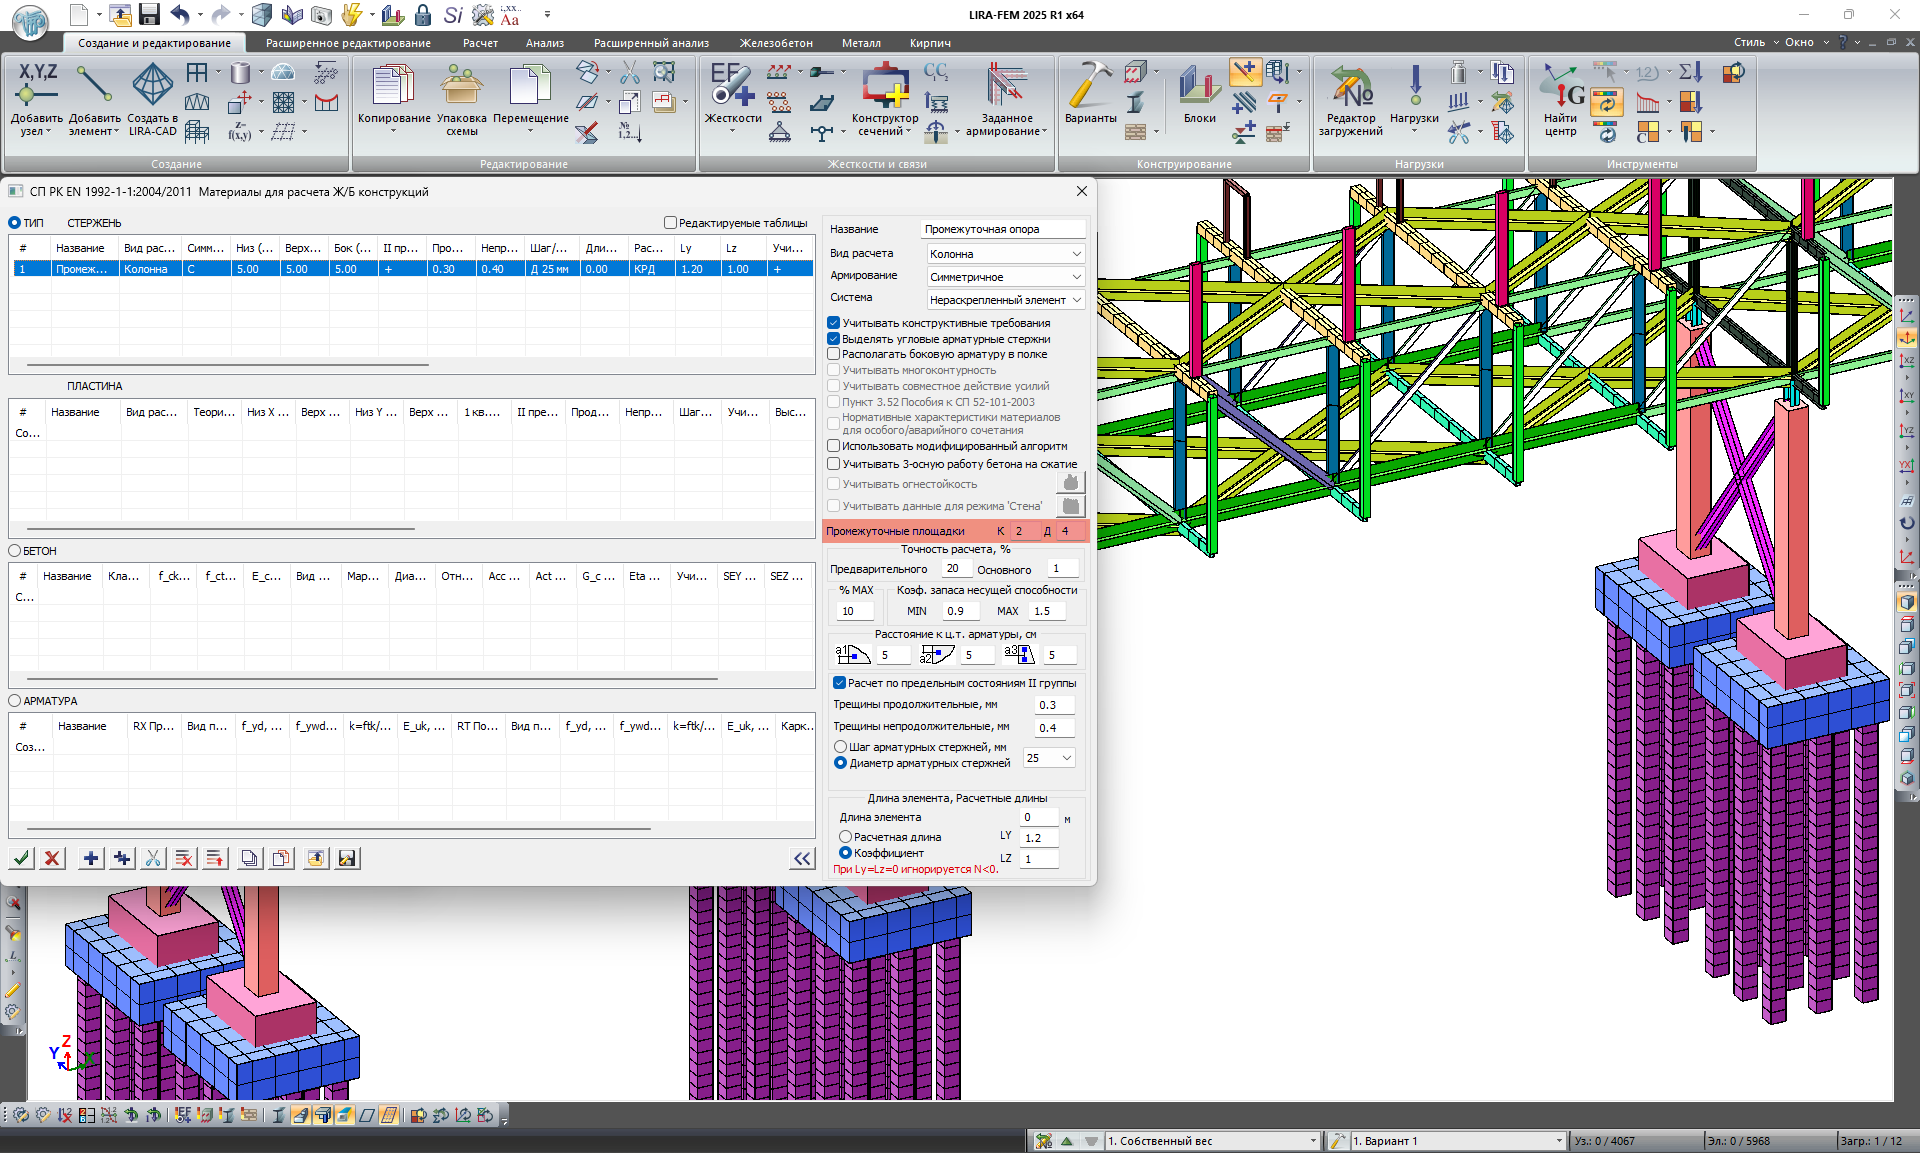
Task: Expand the Армирование Симметричное dropdown
Action: tap(1005, 277)
